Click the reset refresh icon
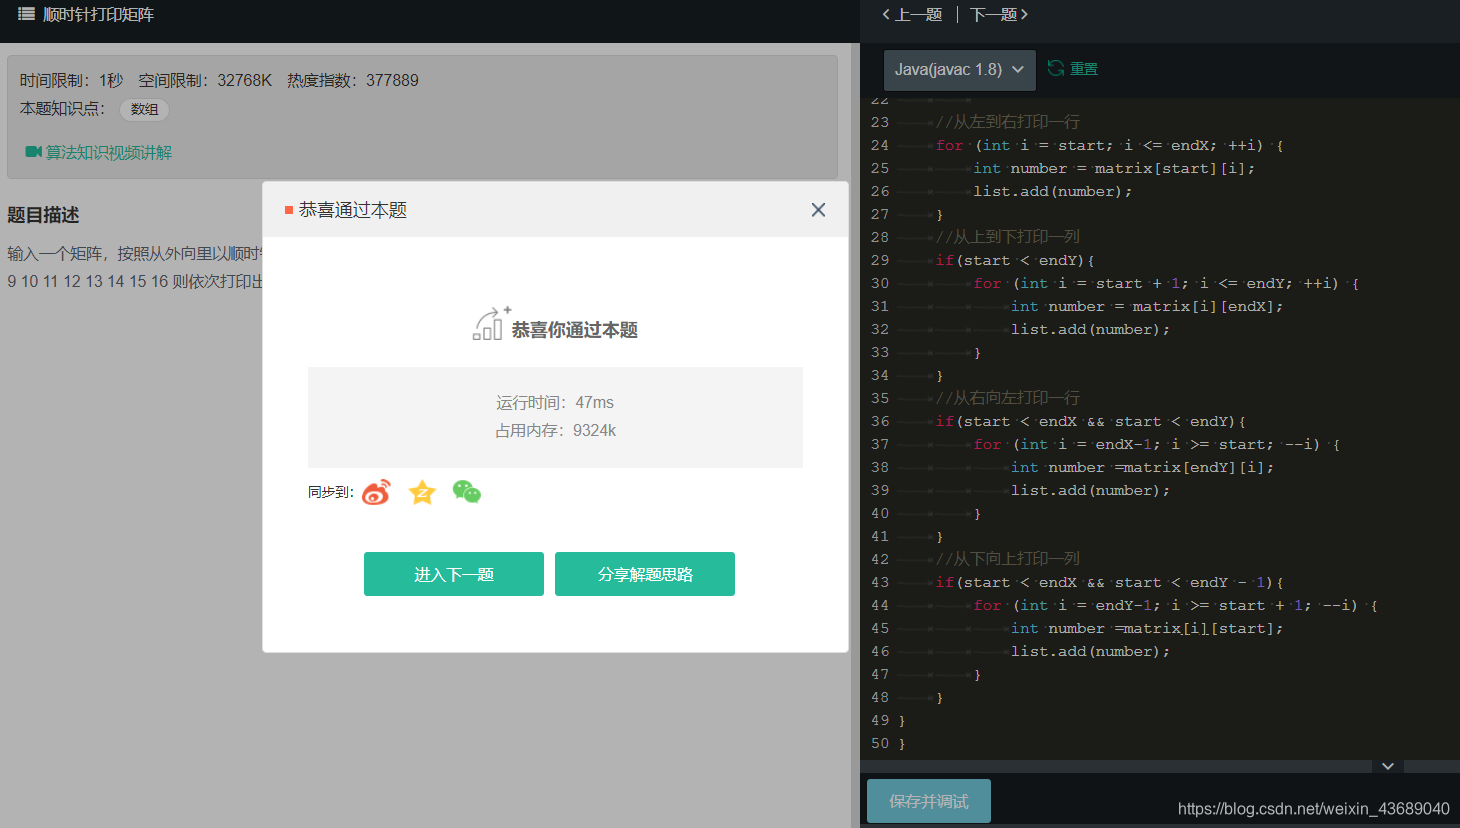1460x828 pixels. (x=1056, y=68)
